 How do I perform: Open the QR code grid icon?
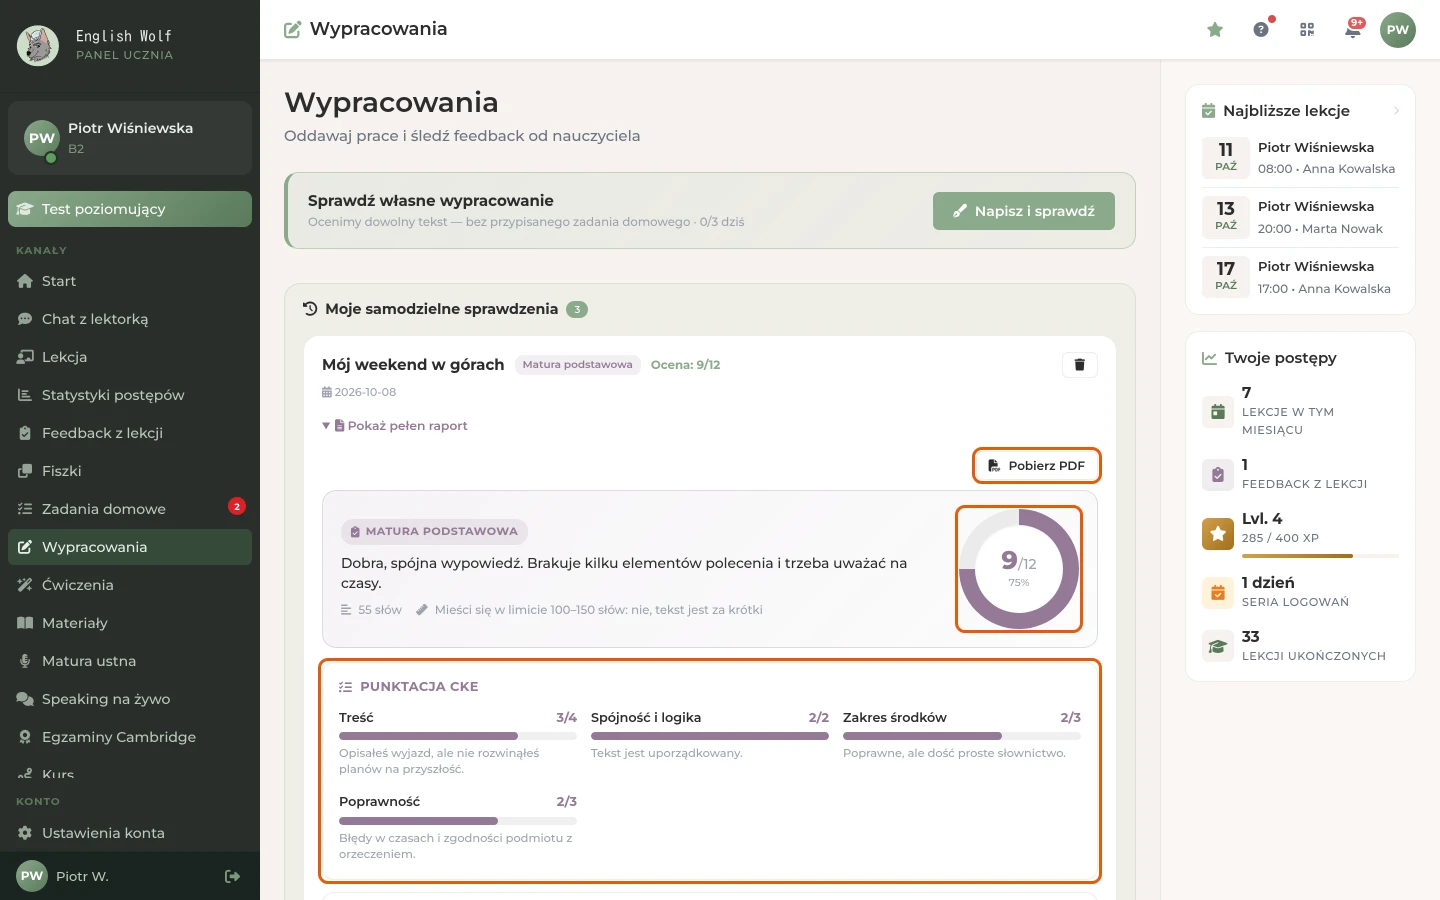coord(1307,30)
